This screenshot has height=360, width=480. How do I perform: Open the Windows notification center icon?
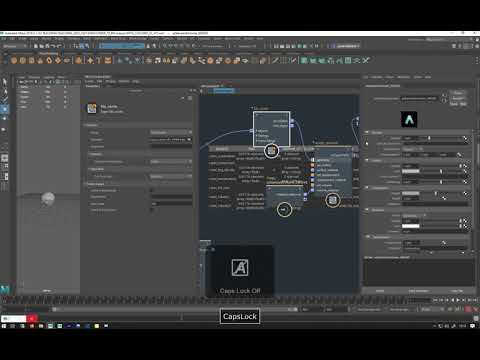(x=473, y=326)
